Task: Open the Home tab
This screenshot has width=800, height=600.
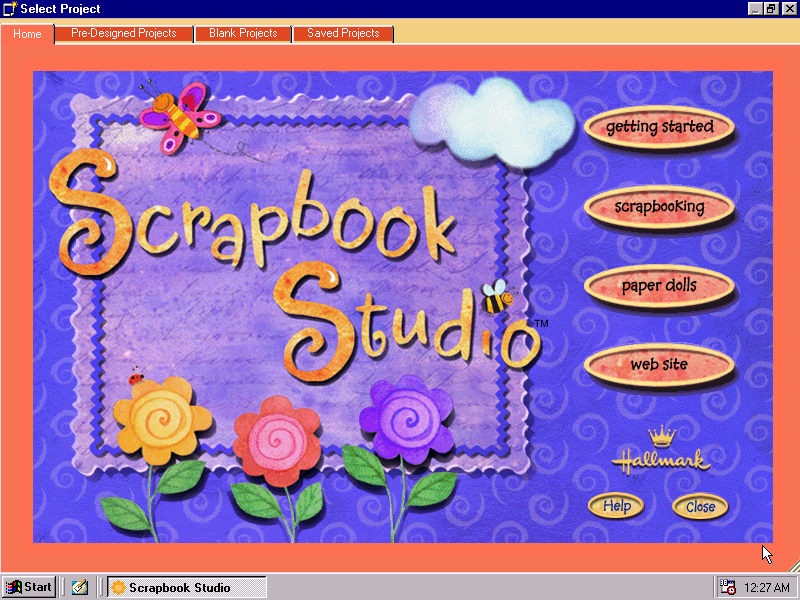Action: 28,34
